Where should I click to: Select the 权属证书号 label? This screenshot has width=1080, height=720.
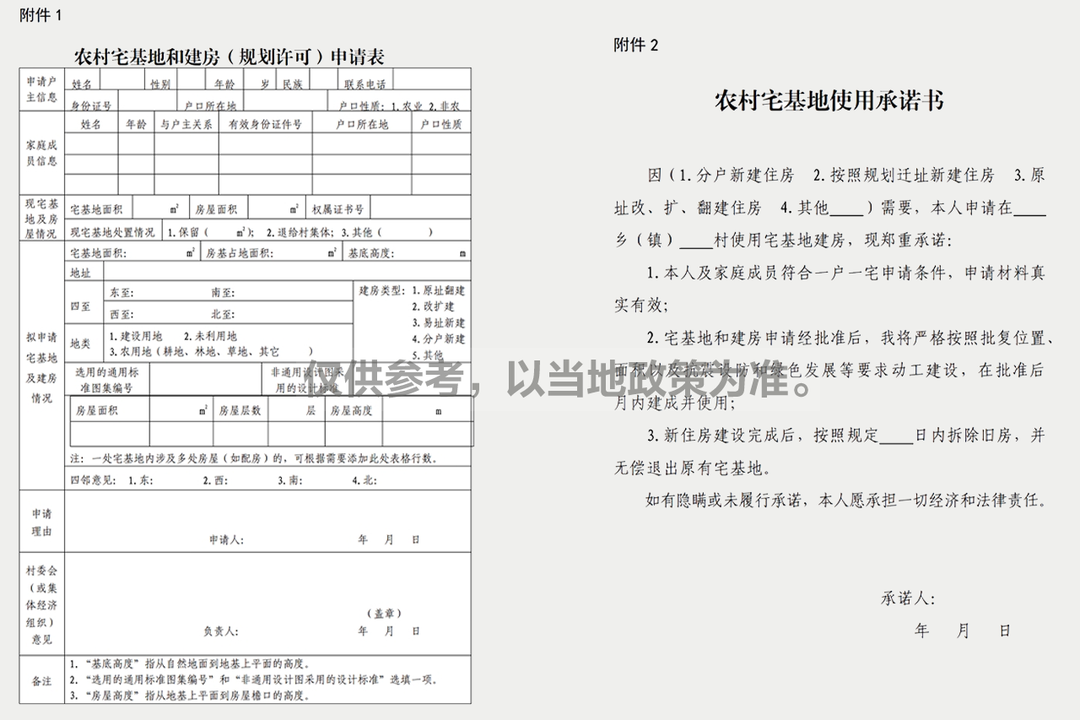point(338,209)
